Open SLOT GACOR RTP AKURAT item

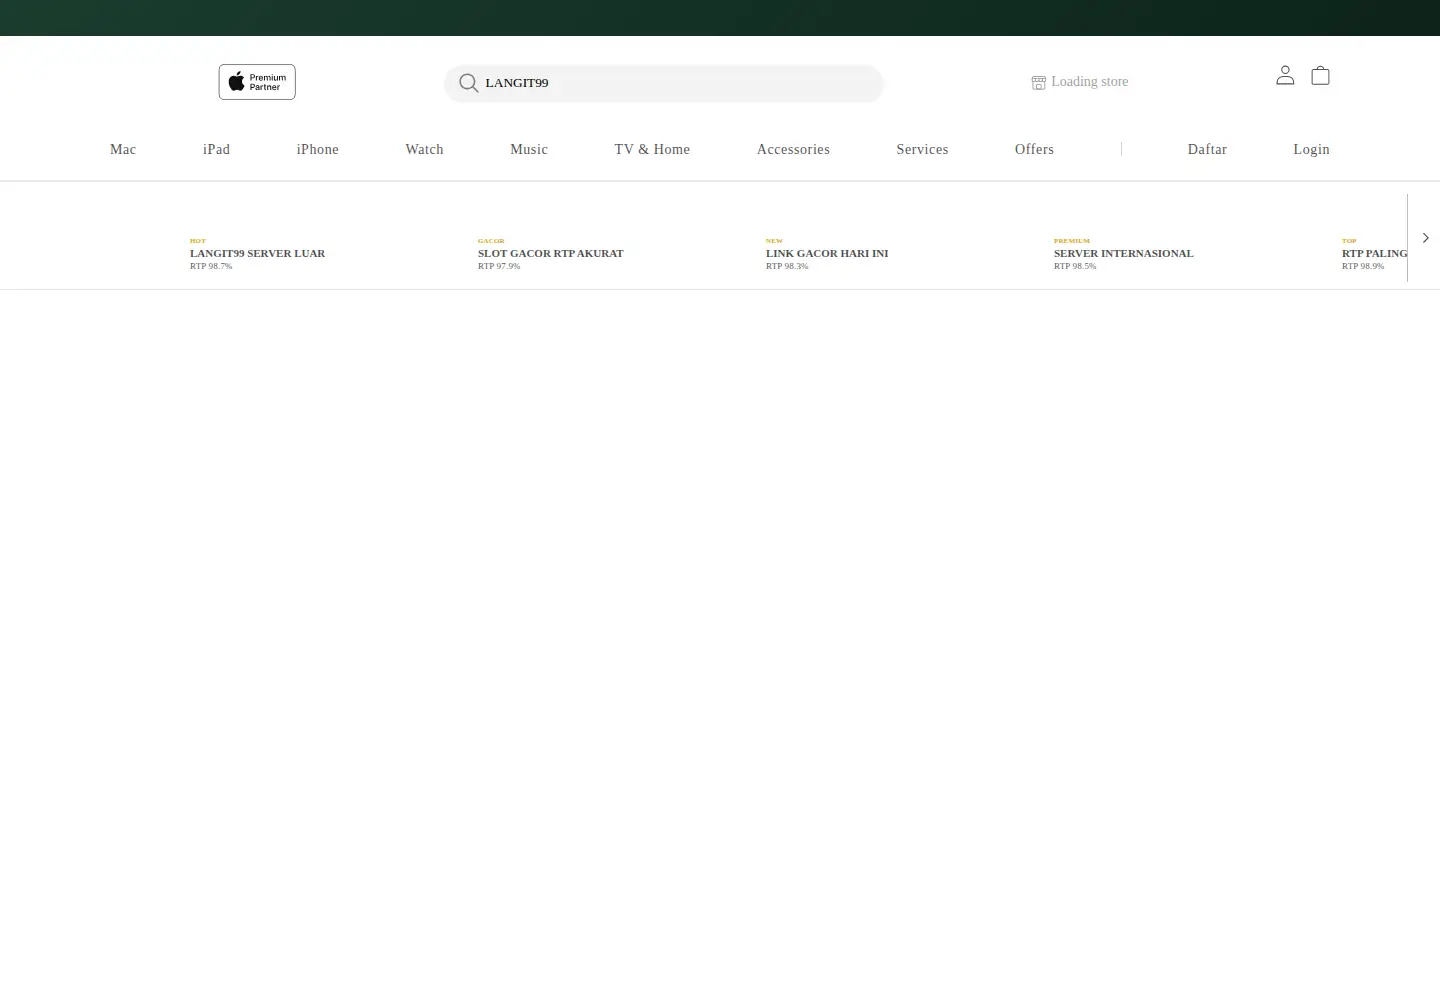tap(550, 253)
